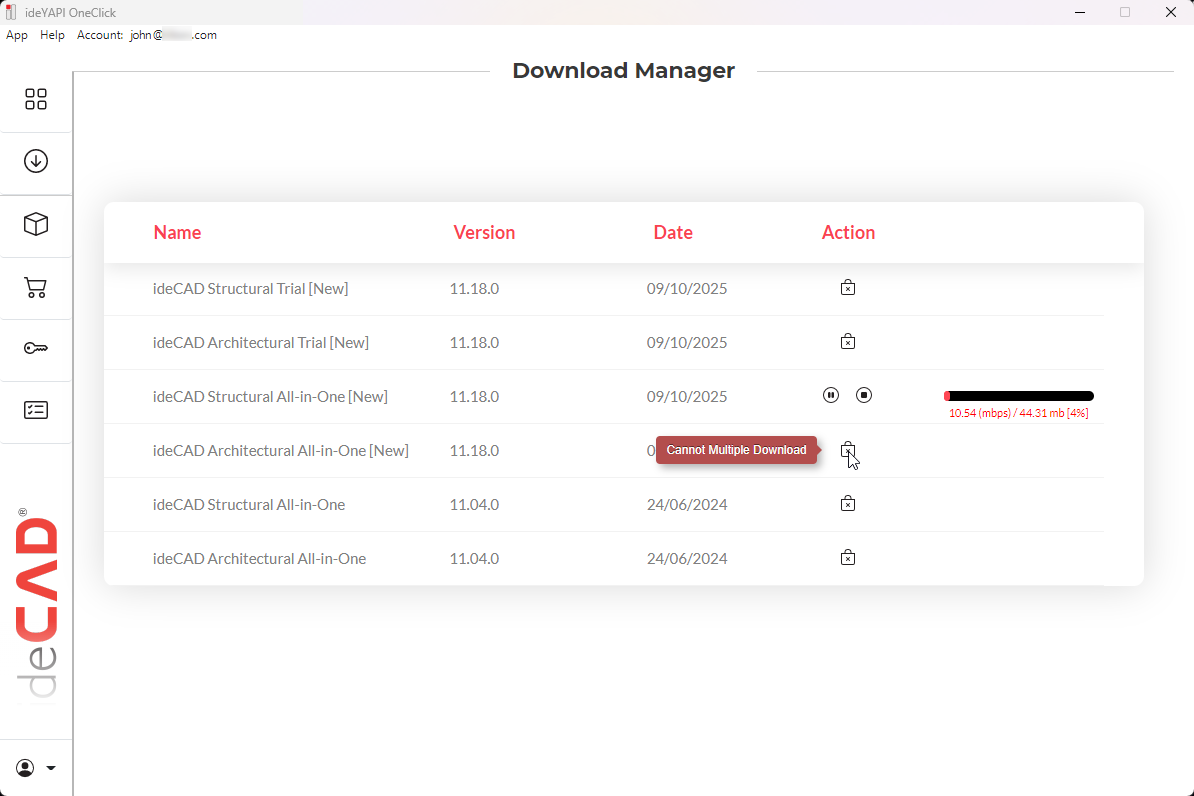
Task: Open the 3D cube products sidebar icon
Action: click(36, 224)
